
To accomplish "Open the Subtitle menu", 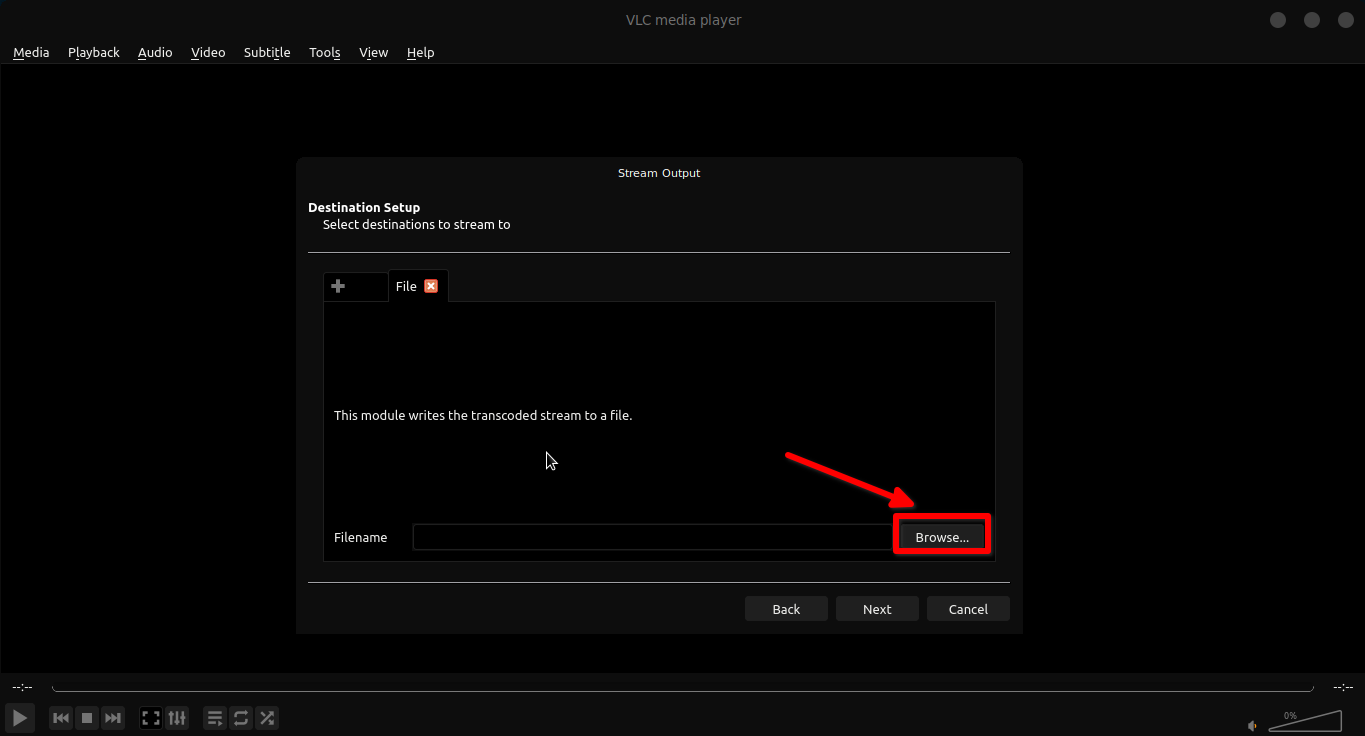I will click(267, 52).
